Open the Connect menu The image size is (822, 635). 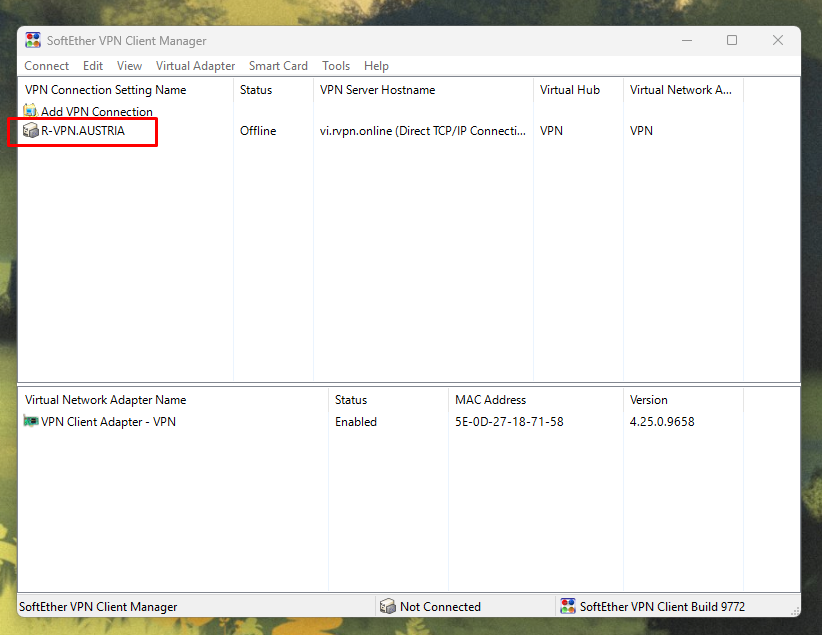pyautogui.click(x=47, y=66)
